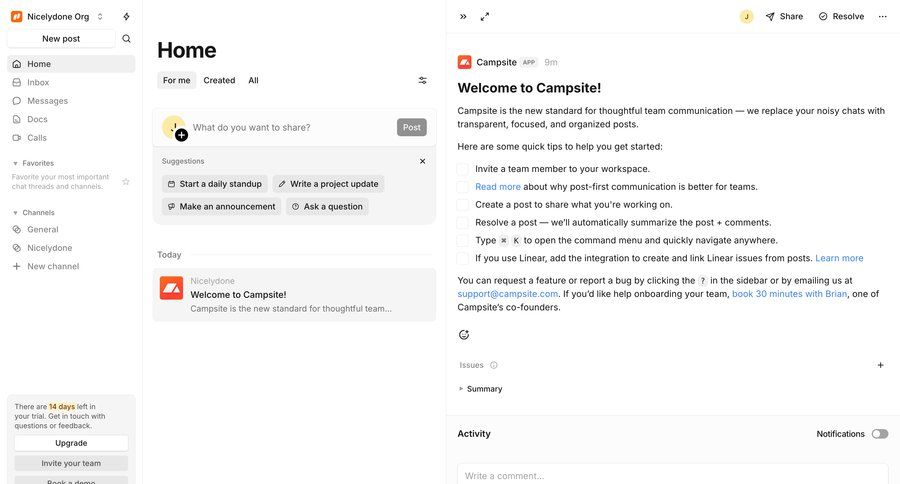Check the Linear integration checkbox

(x=462, y=258)
